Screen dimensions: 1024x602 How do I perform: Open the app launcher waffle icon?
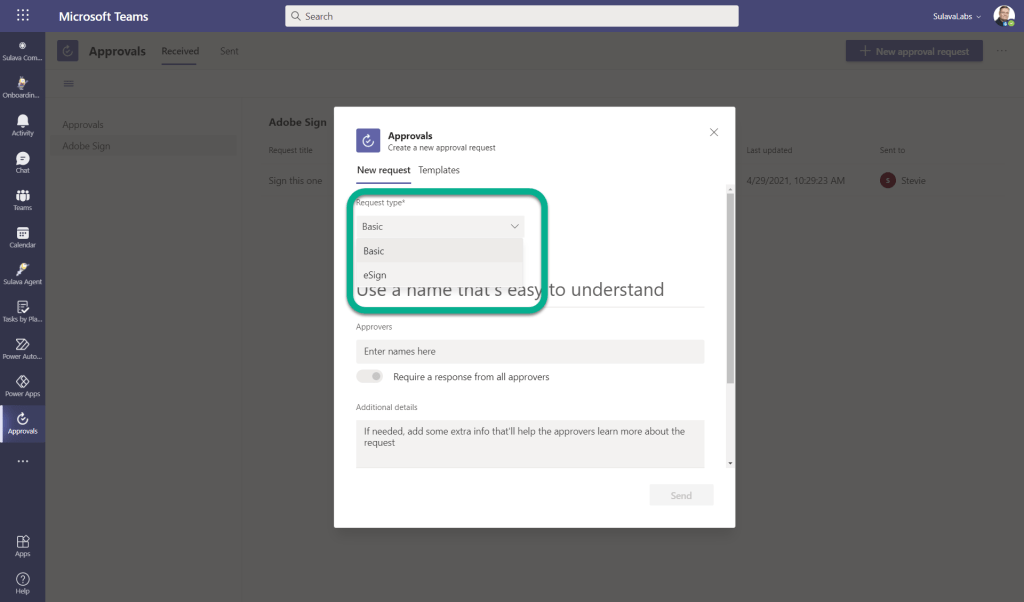(22, 16)
